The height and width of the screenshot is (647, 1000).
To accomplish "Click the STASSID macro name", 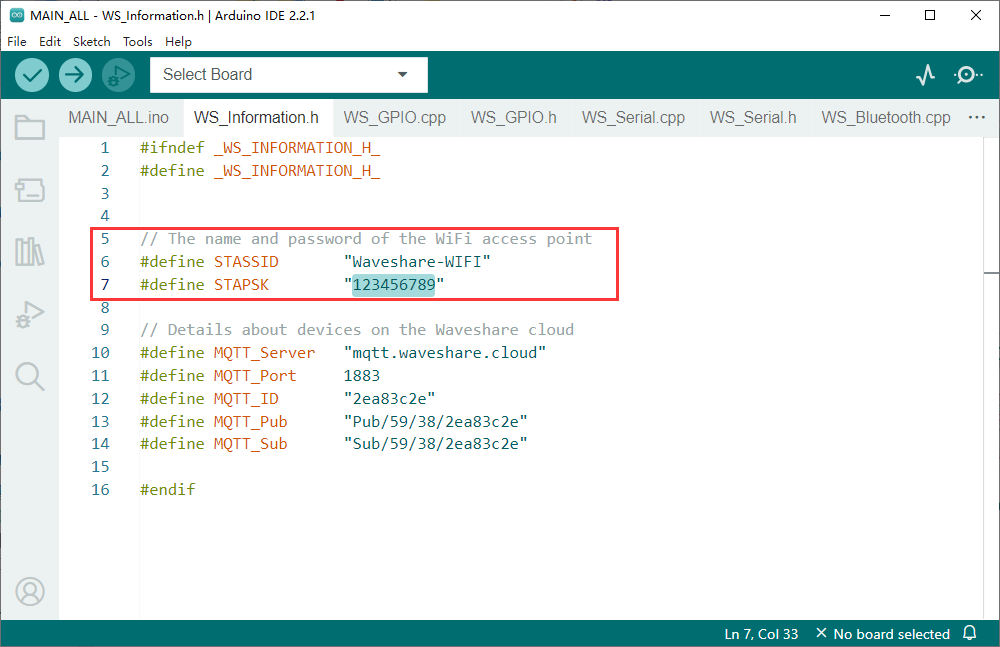I will tap(246, 262).
